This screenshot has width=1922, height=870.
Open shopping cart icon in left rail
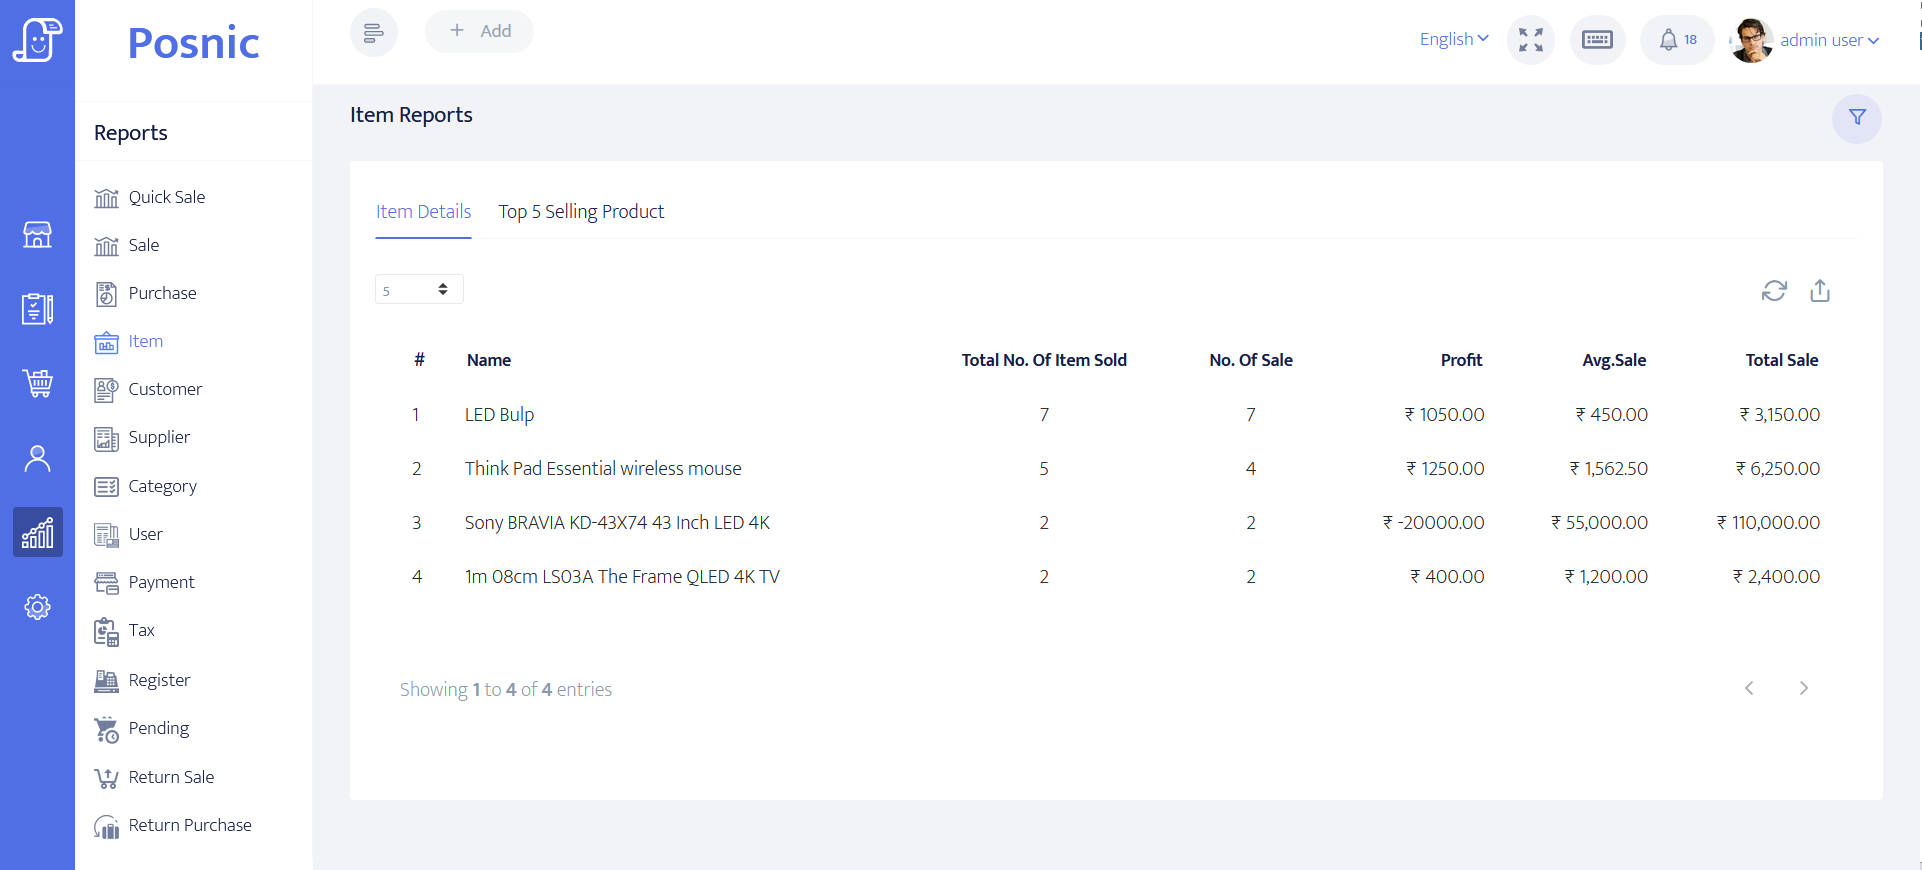(x=37, y=383)
